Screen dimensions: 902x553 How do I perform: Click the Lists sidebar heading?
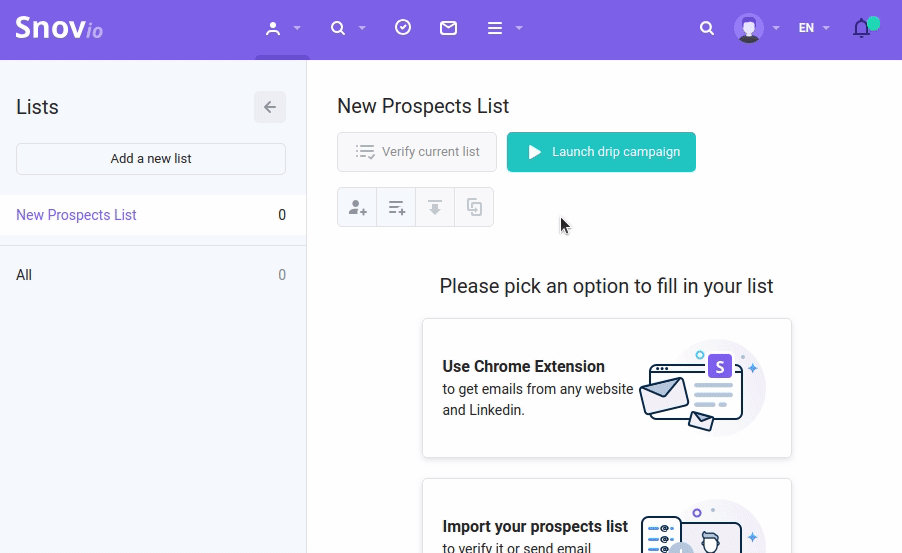(37, 107)
